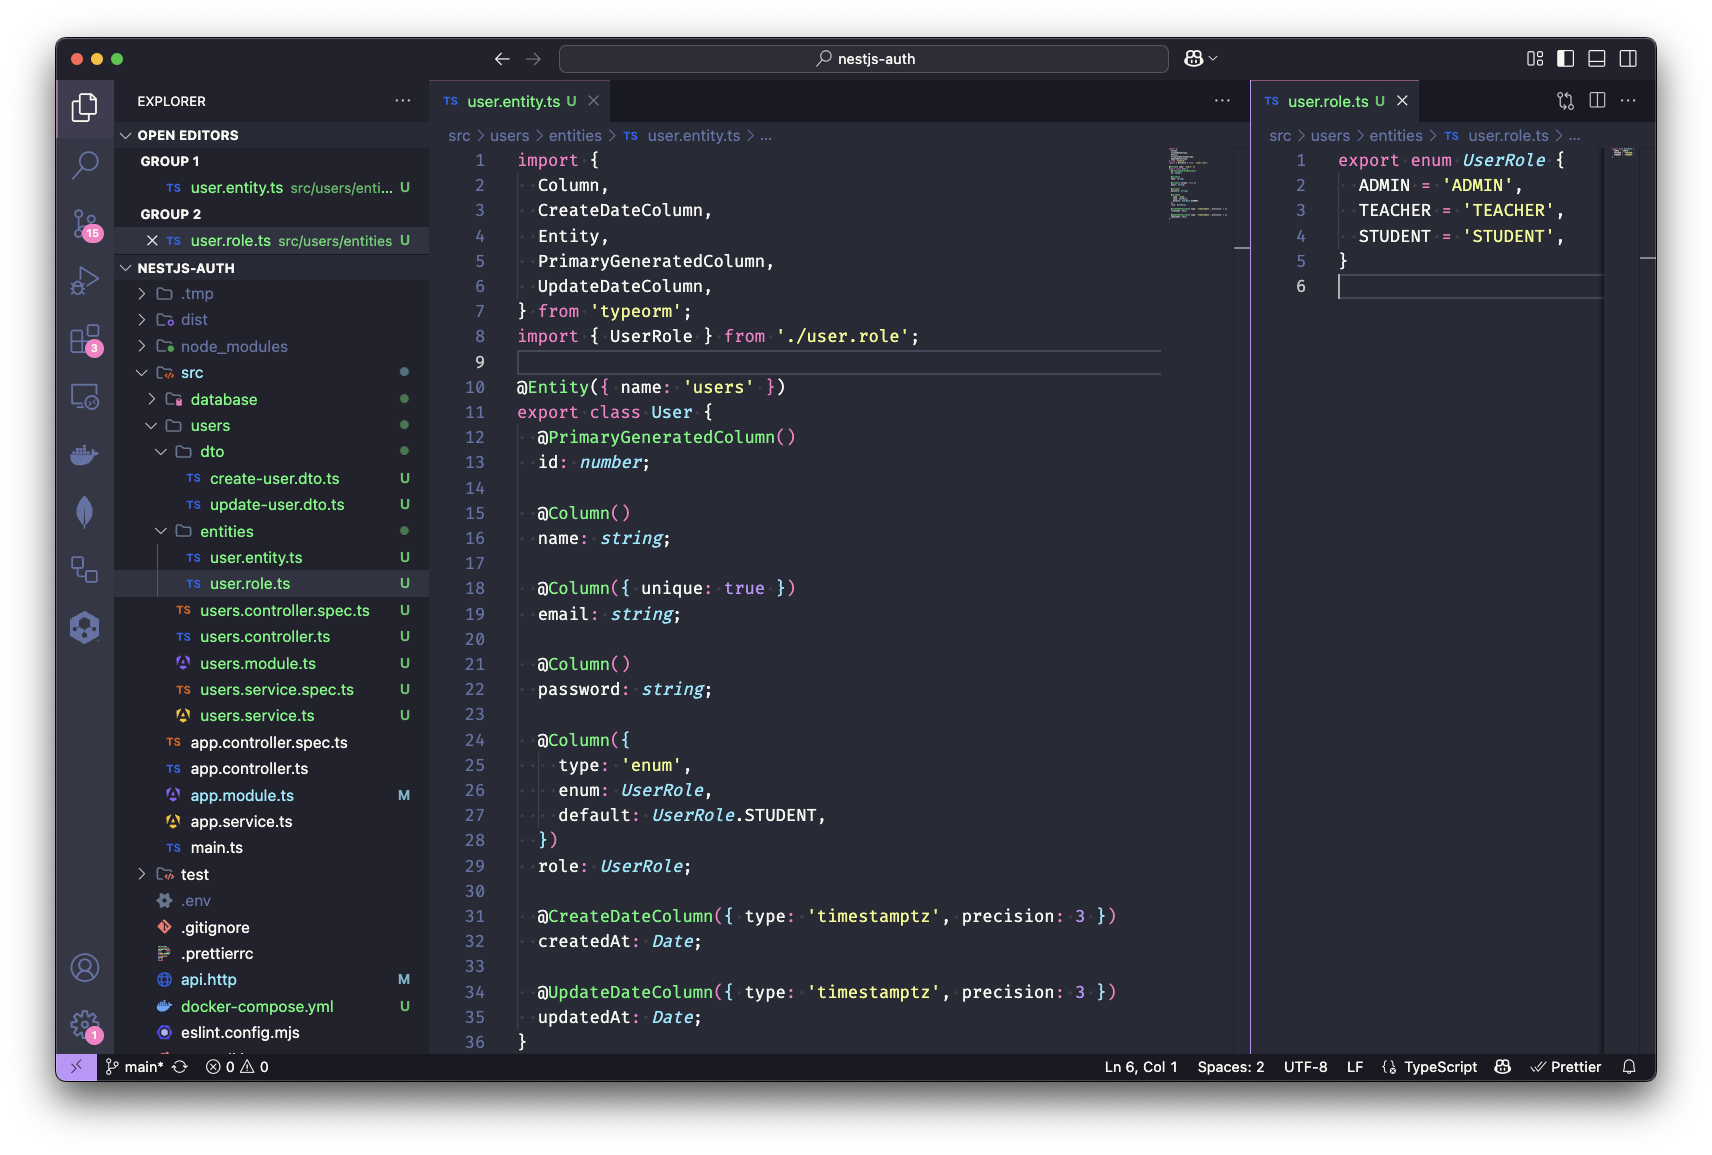
Task: Open the Extensions view in activity bar
Action: pyautogui.click(x=85, y=340)
